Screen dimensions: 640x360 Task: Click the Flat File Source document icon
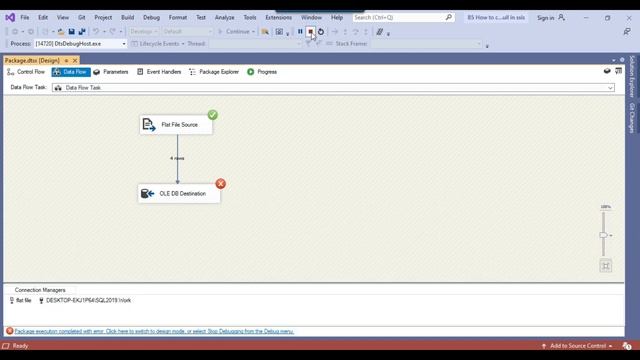(x=149, y=124)
